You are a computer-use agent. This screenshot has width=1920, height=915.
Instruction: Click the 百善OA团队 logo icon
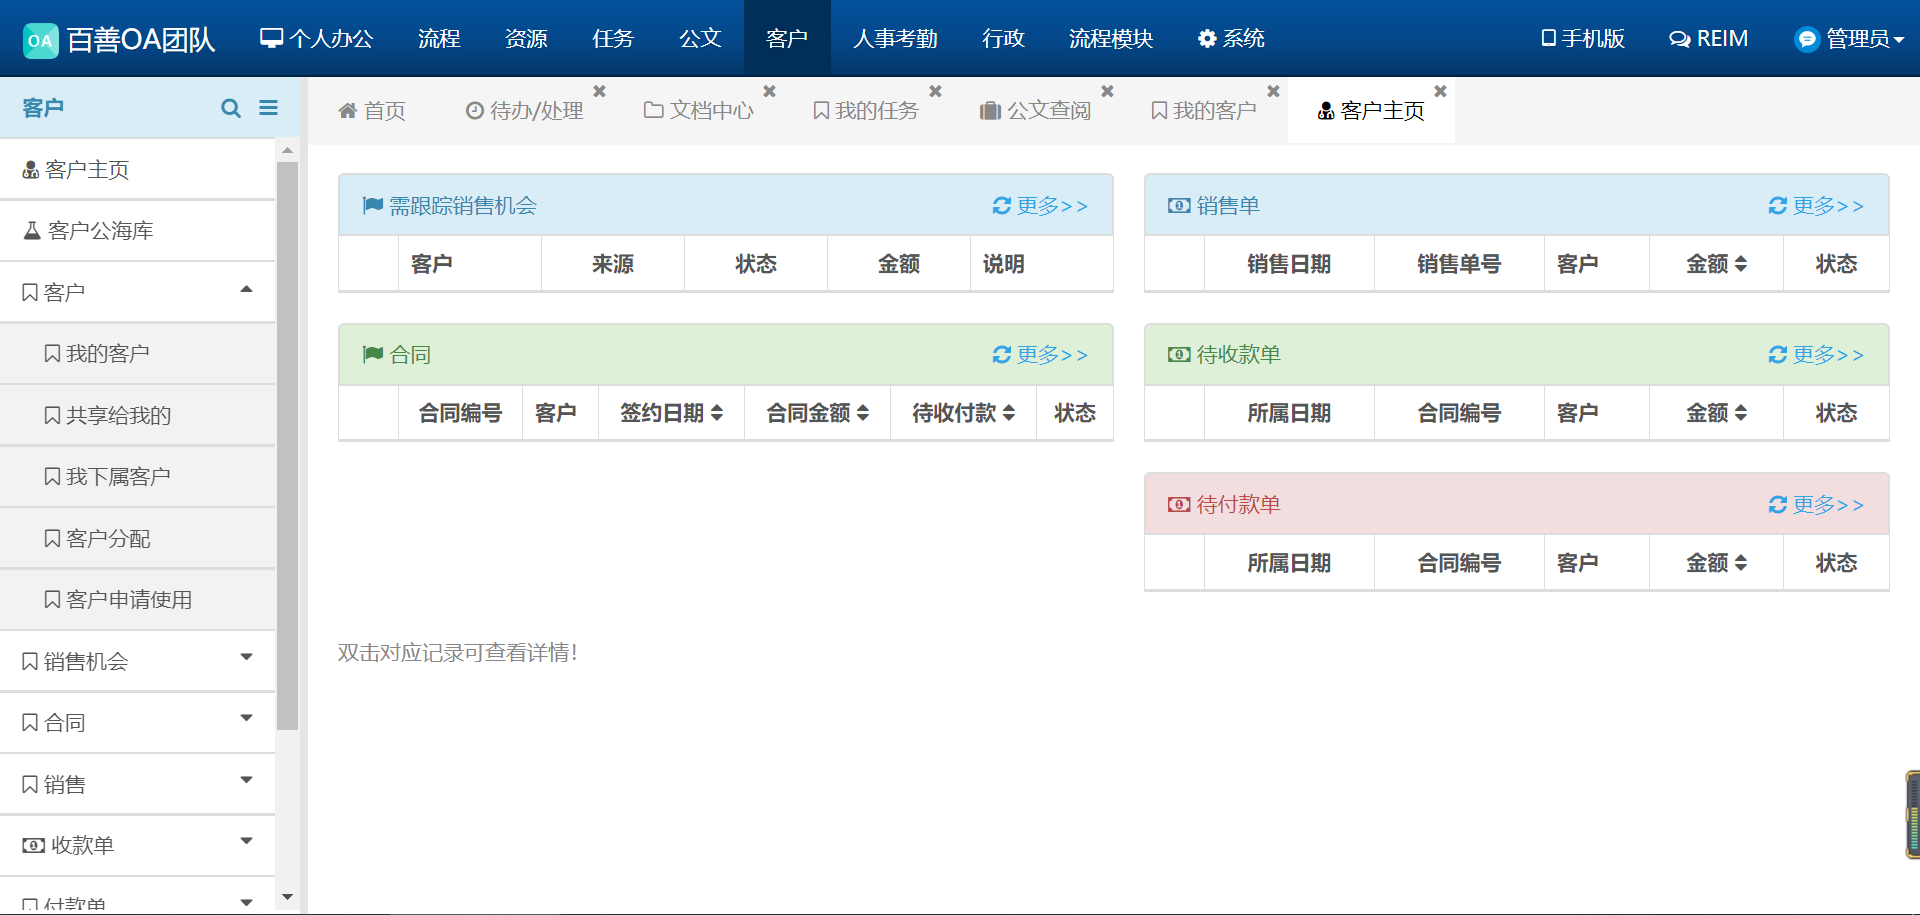click(x=41, y=40)
